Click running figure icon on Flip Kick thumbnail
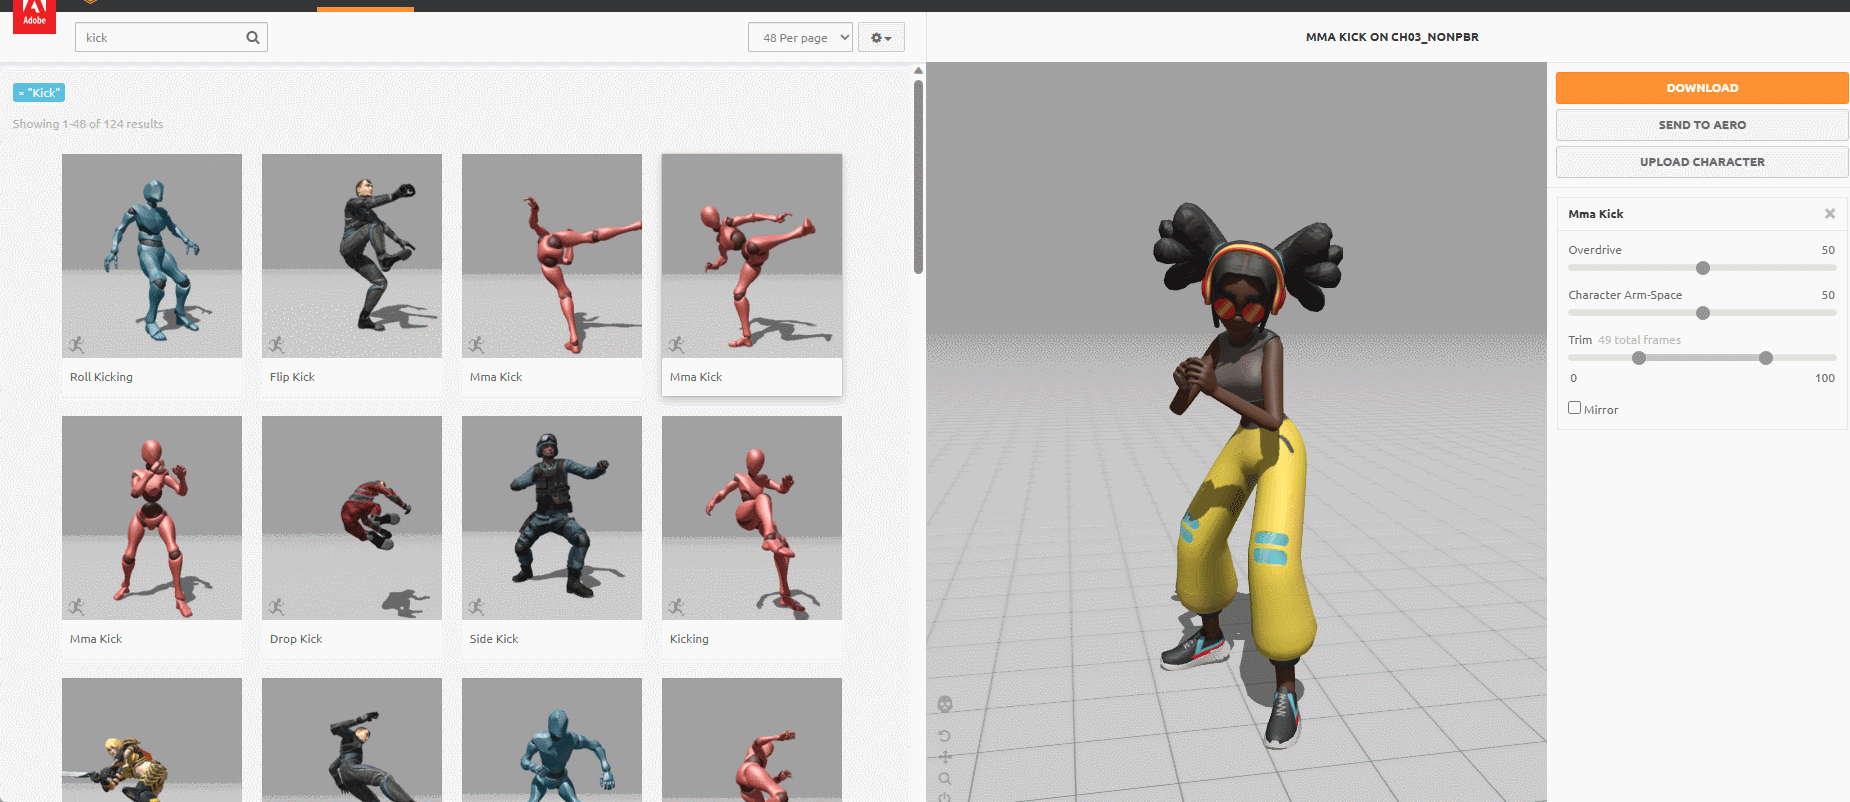 (276, 345)
